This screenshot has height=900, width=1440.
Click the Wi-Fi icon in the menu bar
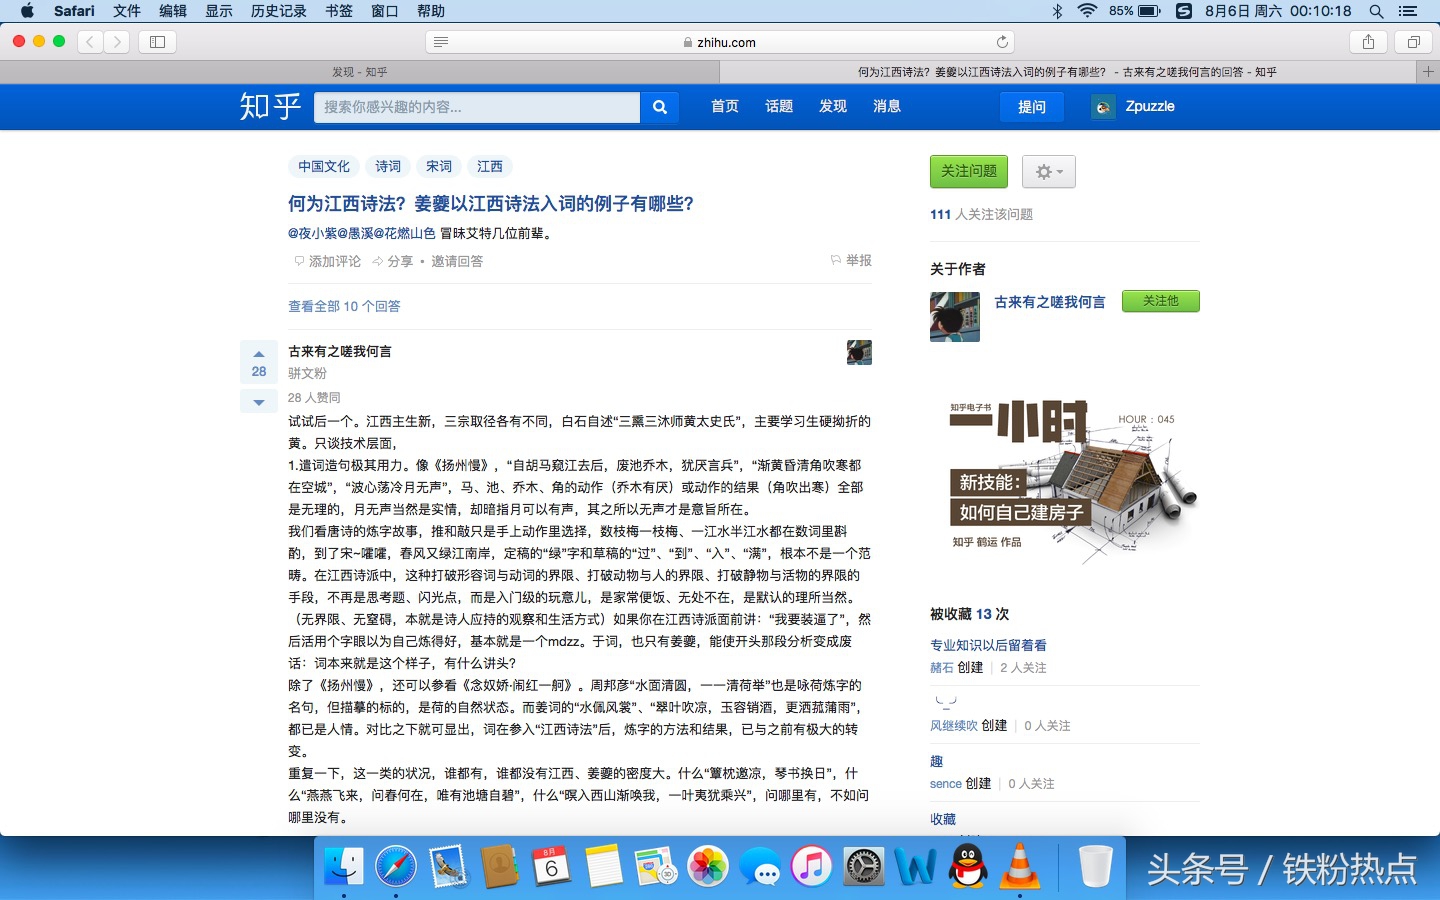[x=1086, y=11]
